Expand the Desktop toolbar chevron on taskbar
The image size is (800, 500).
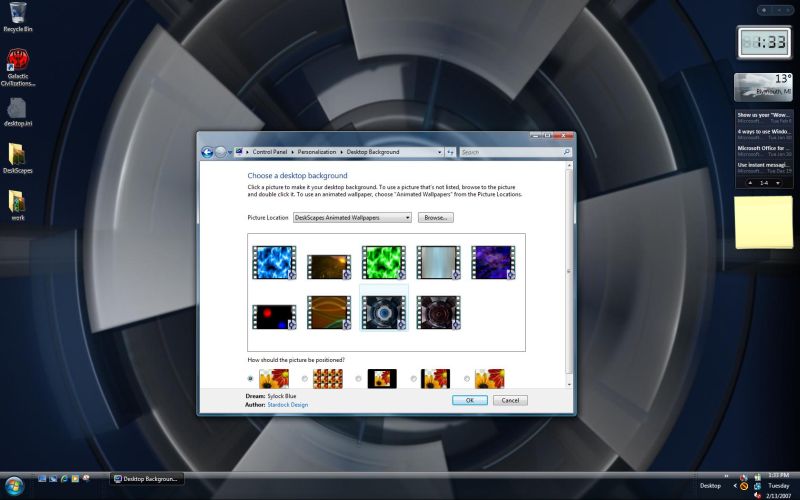coord(726,477)
